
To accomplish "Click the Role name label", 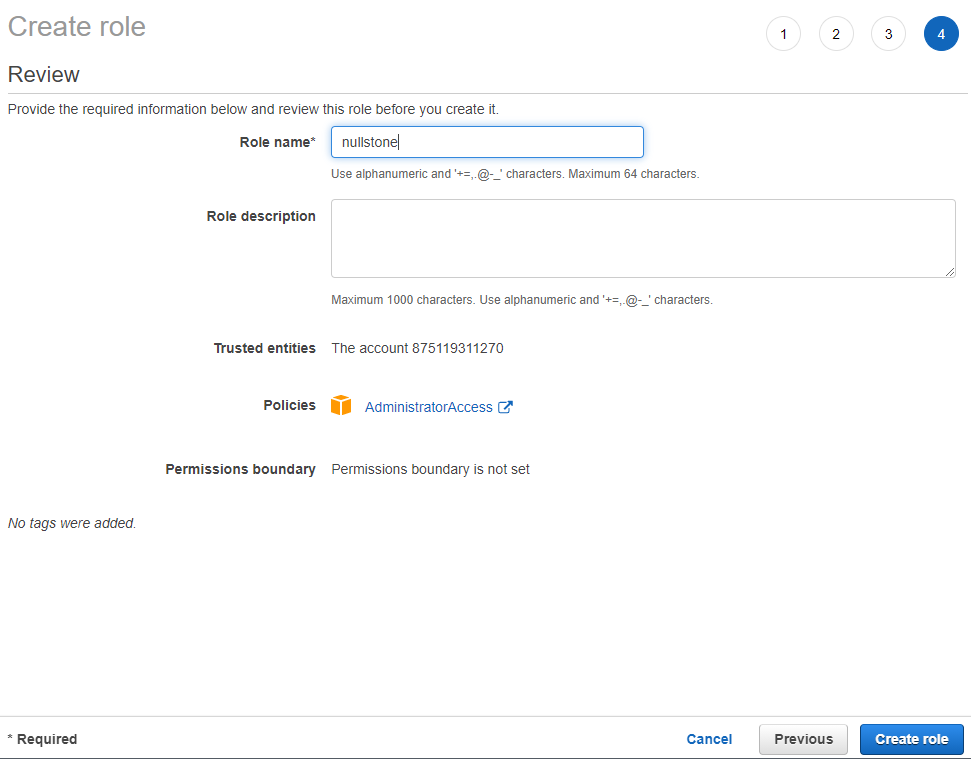I will pyautogui.click(x=276, y=142).
